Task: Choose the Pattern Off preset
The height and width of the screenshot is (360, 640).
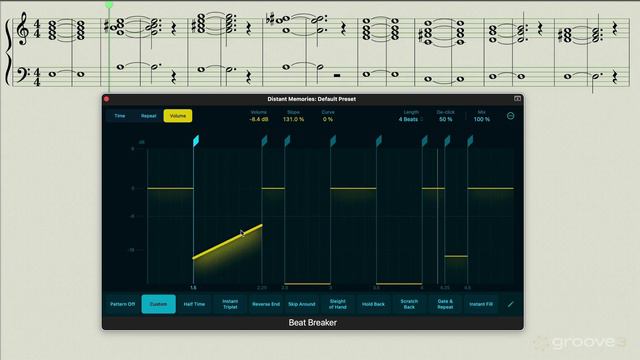Action: tap(122, 304)
